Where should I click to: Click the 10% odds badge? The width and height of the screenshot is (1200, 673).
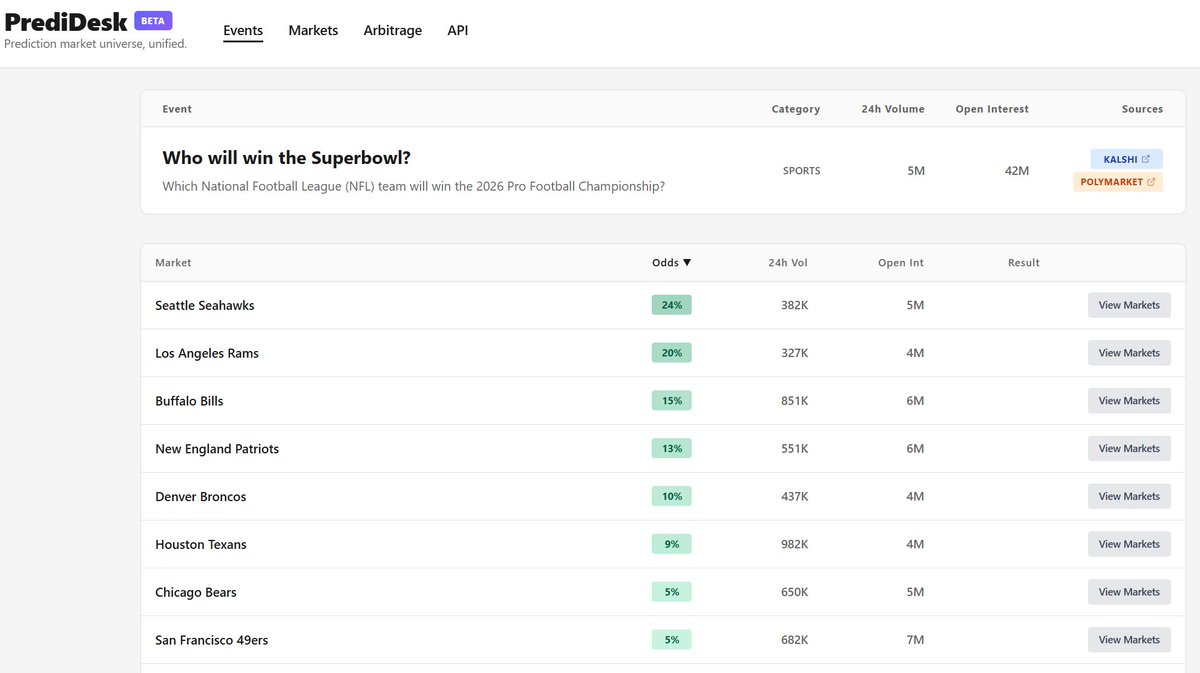(672, 496)
